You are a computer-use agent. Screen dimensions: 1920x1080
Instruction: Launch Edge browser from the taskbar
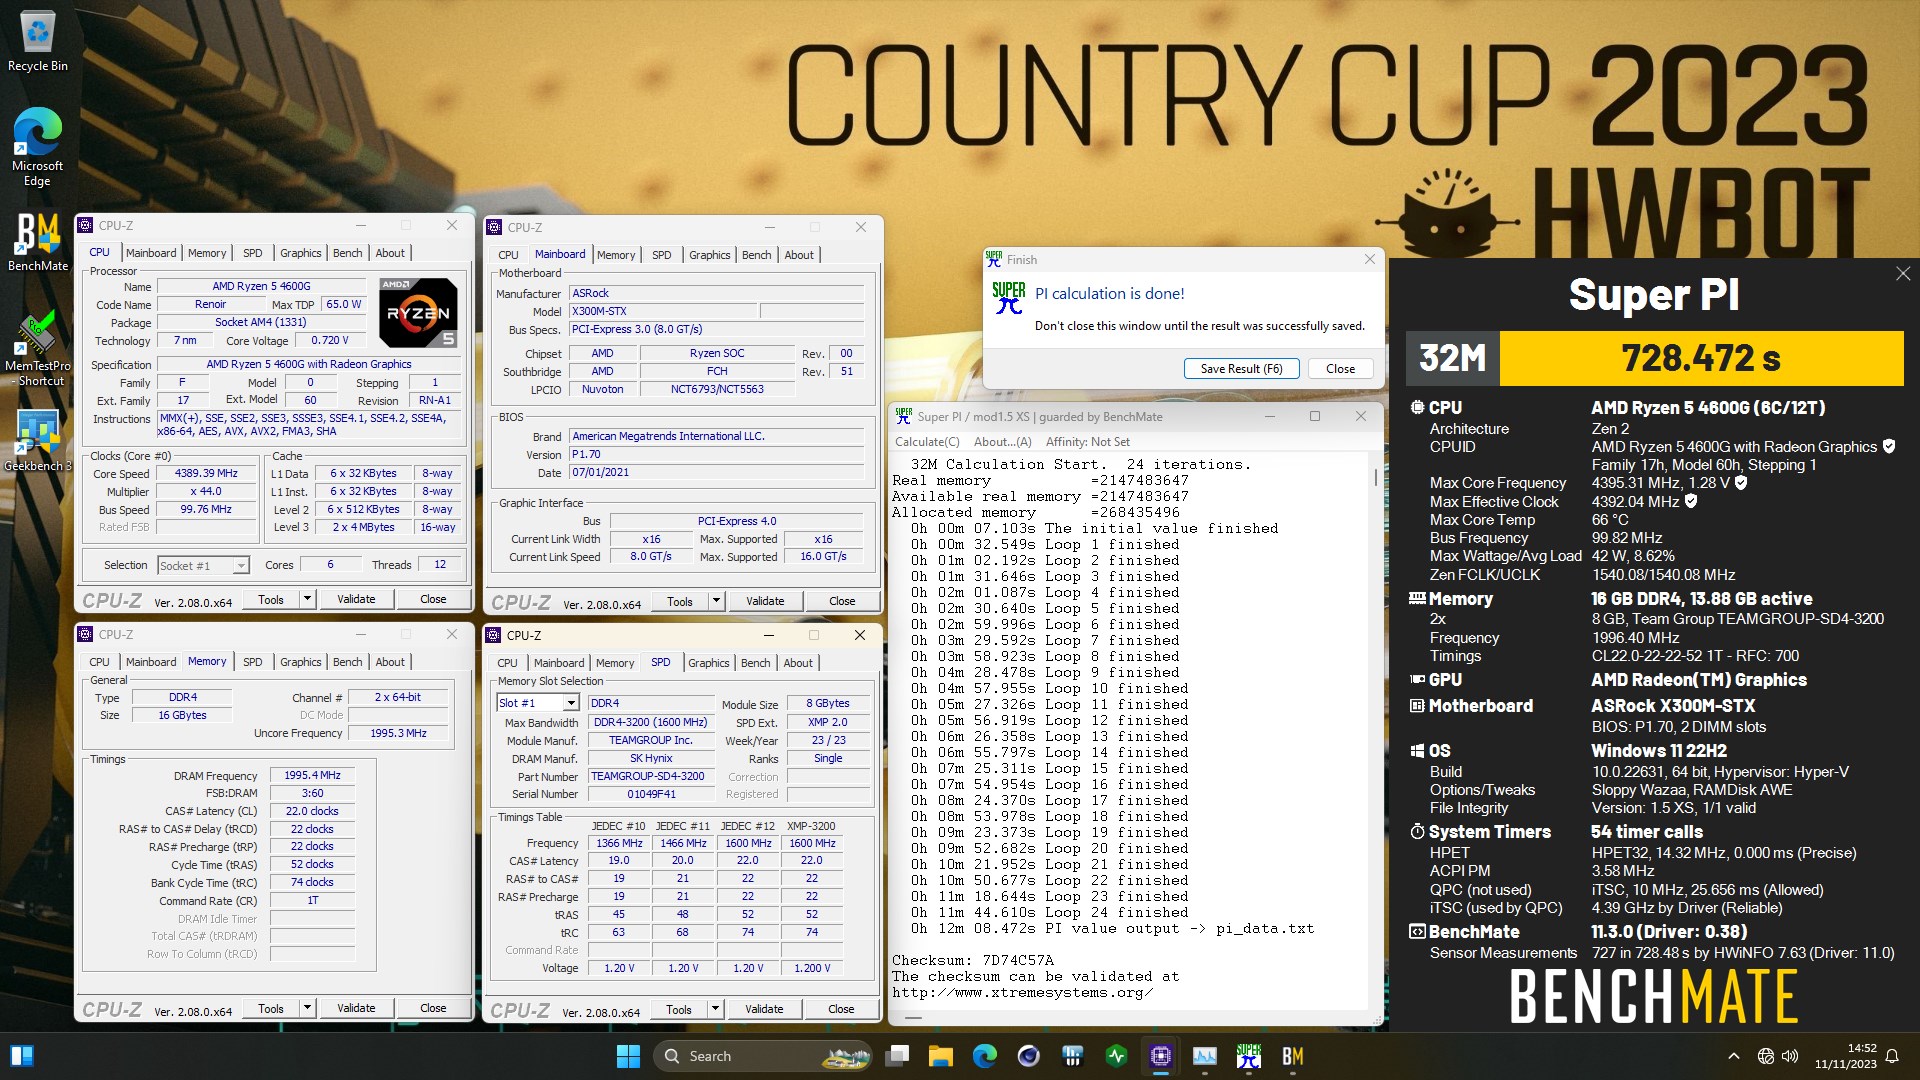tap(985, 1056)
